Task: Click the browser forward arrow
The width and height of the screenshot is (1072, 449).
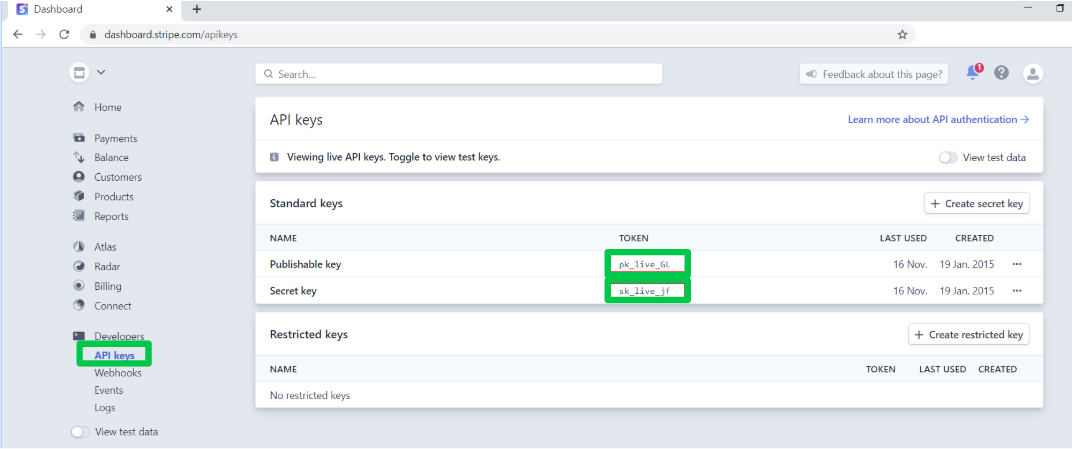Action: click(41, 34)
